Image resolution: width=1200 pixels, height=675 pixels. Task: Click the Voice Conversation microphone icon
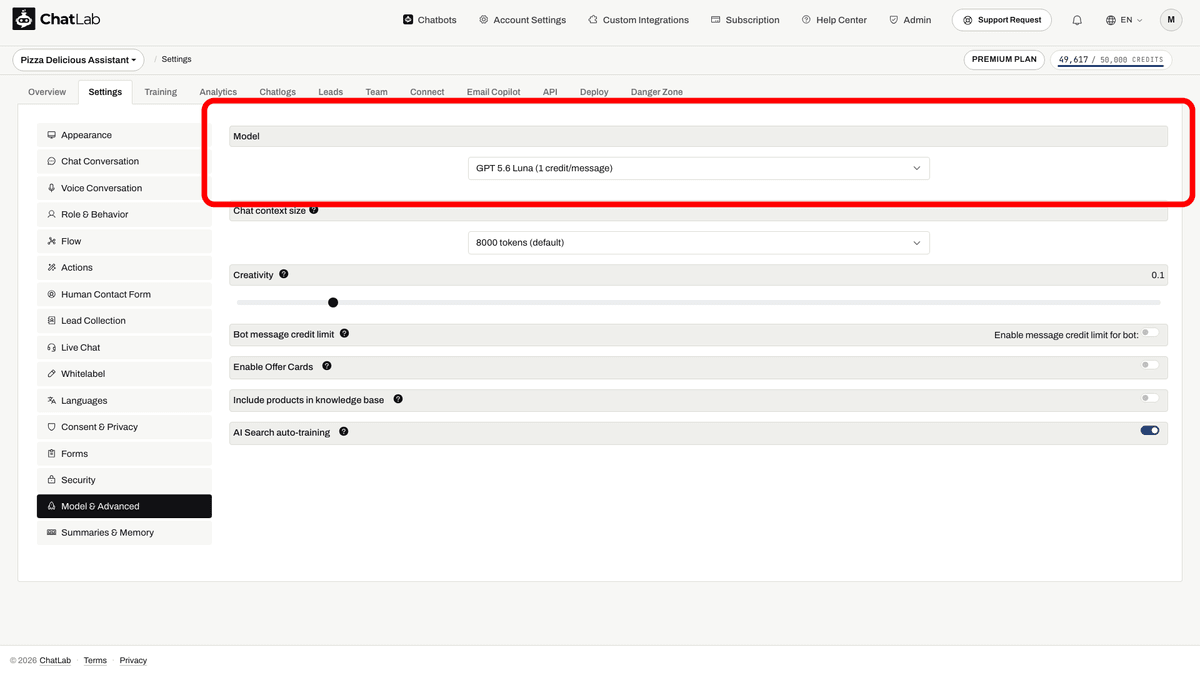(x=51, y=188)
